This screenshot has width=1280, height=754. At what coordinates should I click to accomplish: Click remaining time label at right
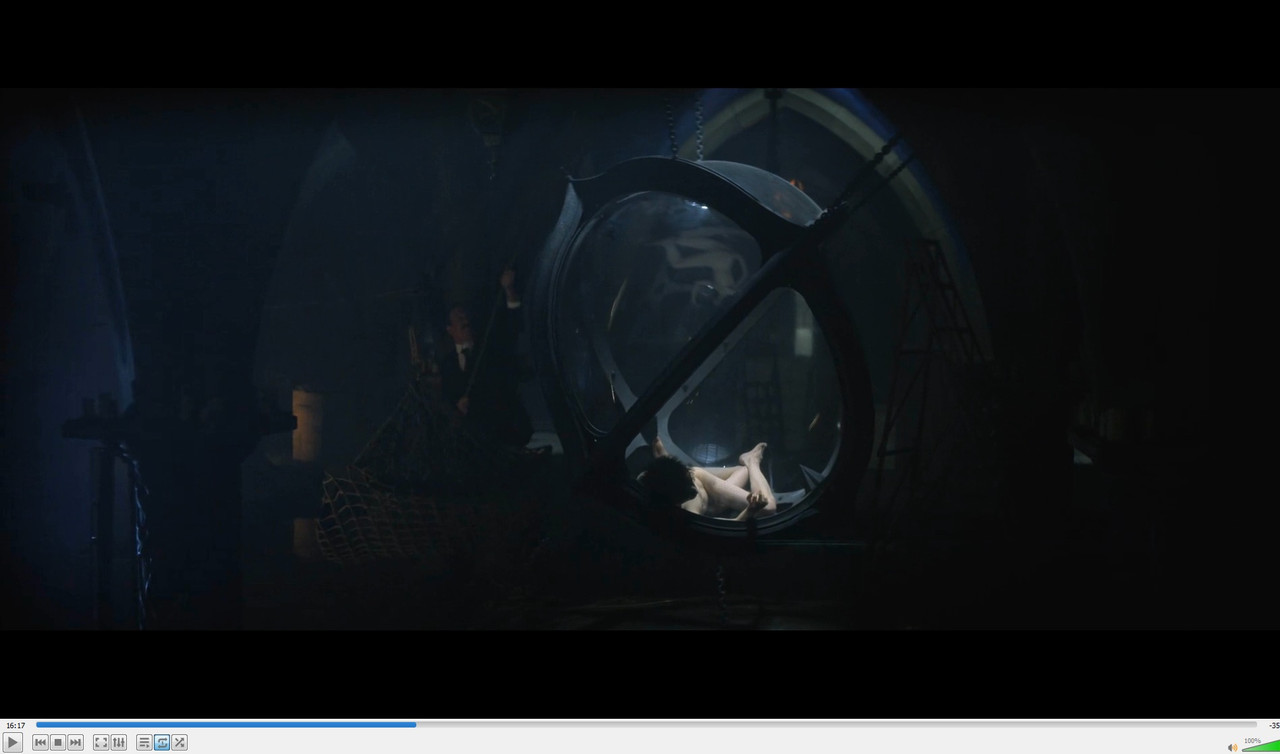click(1273, 725)
